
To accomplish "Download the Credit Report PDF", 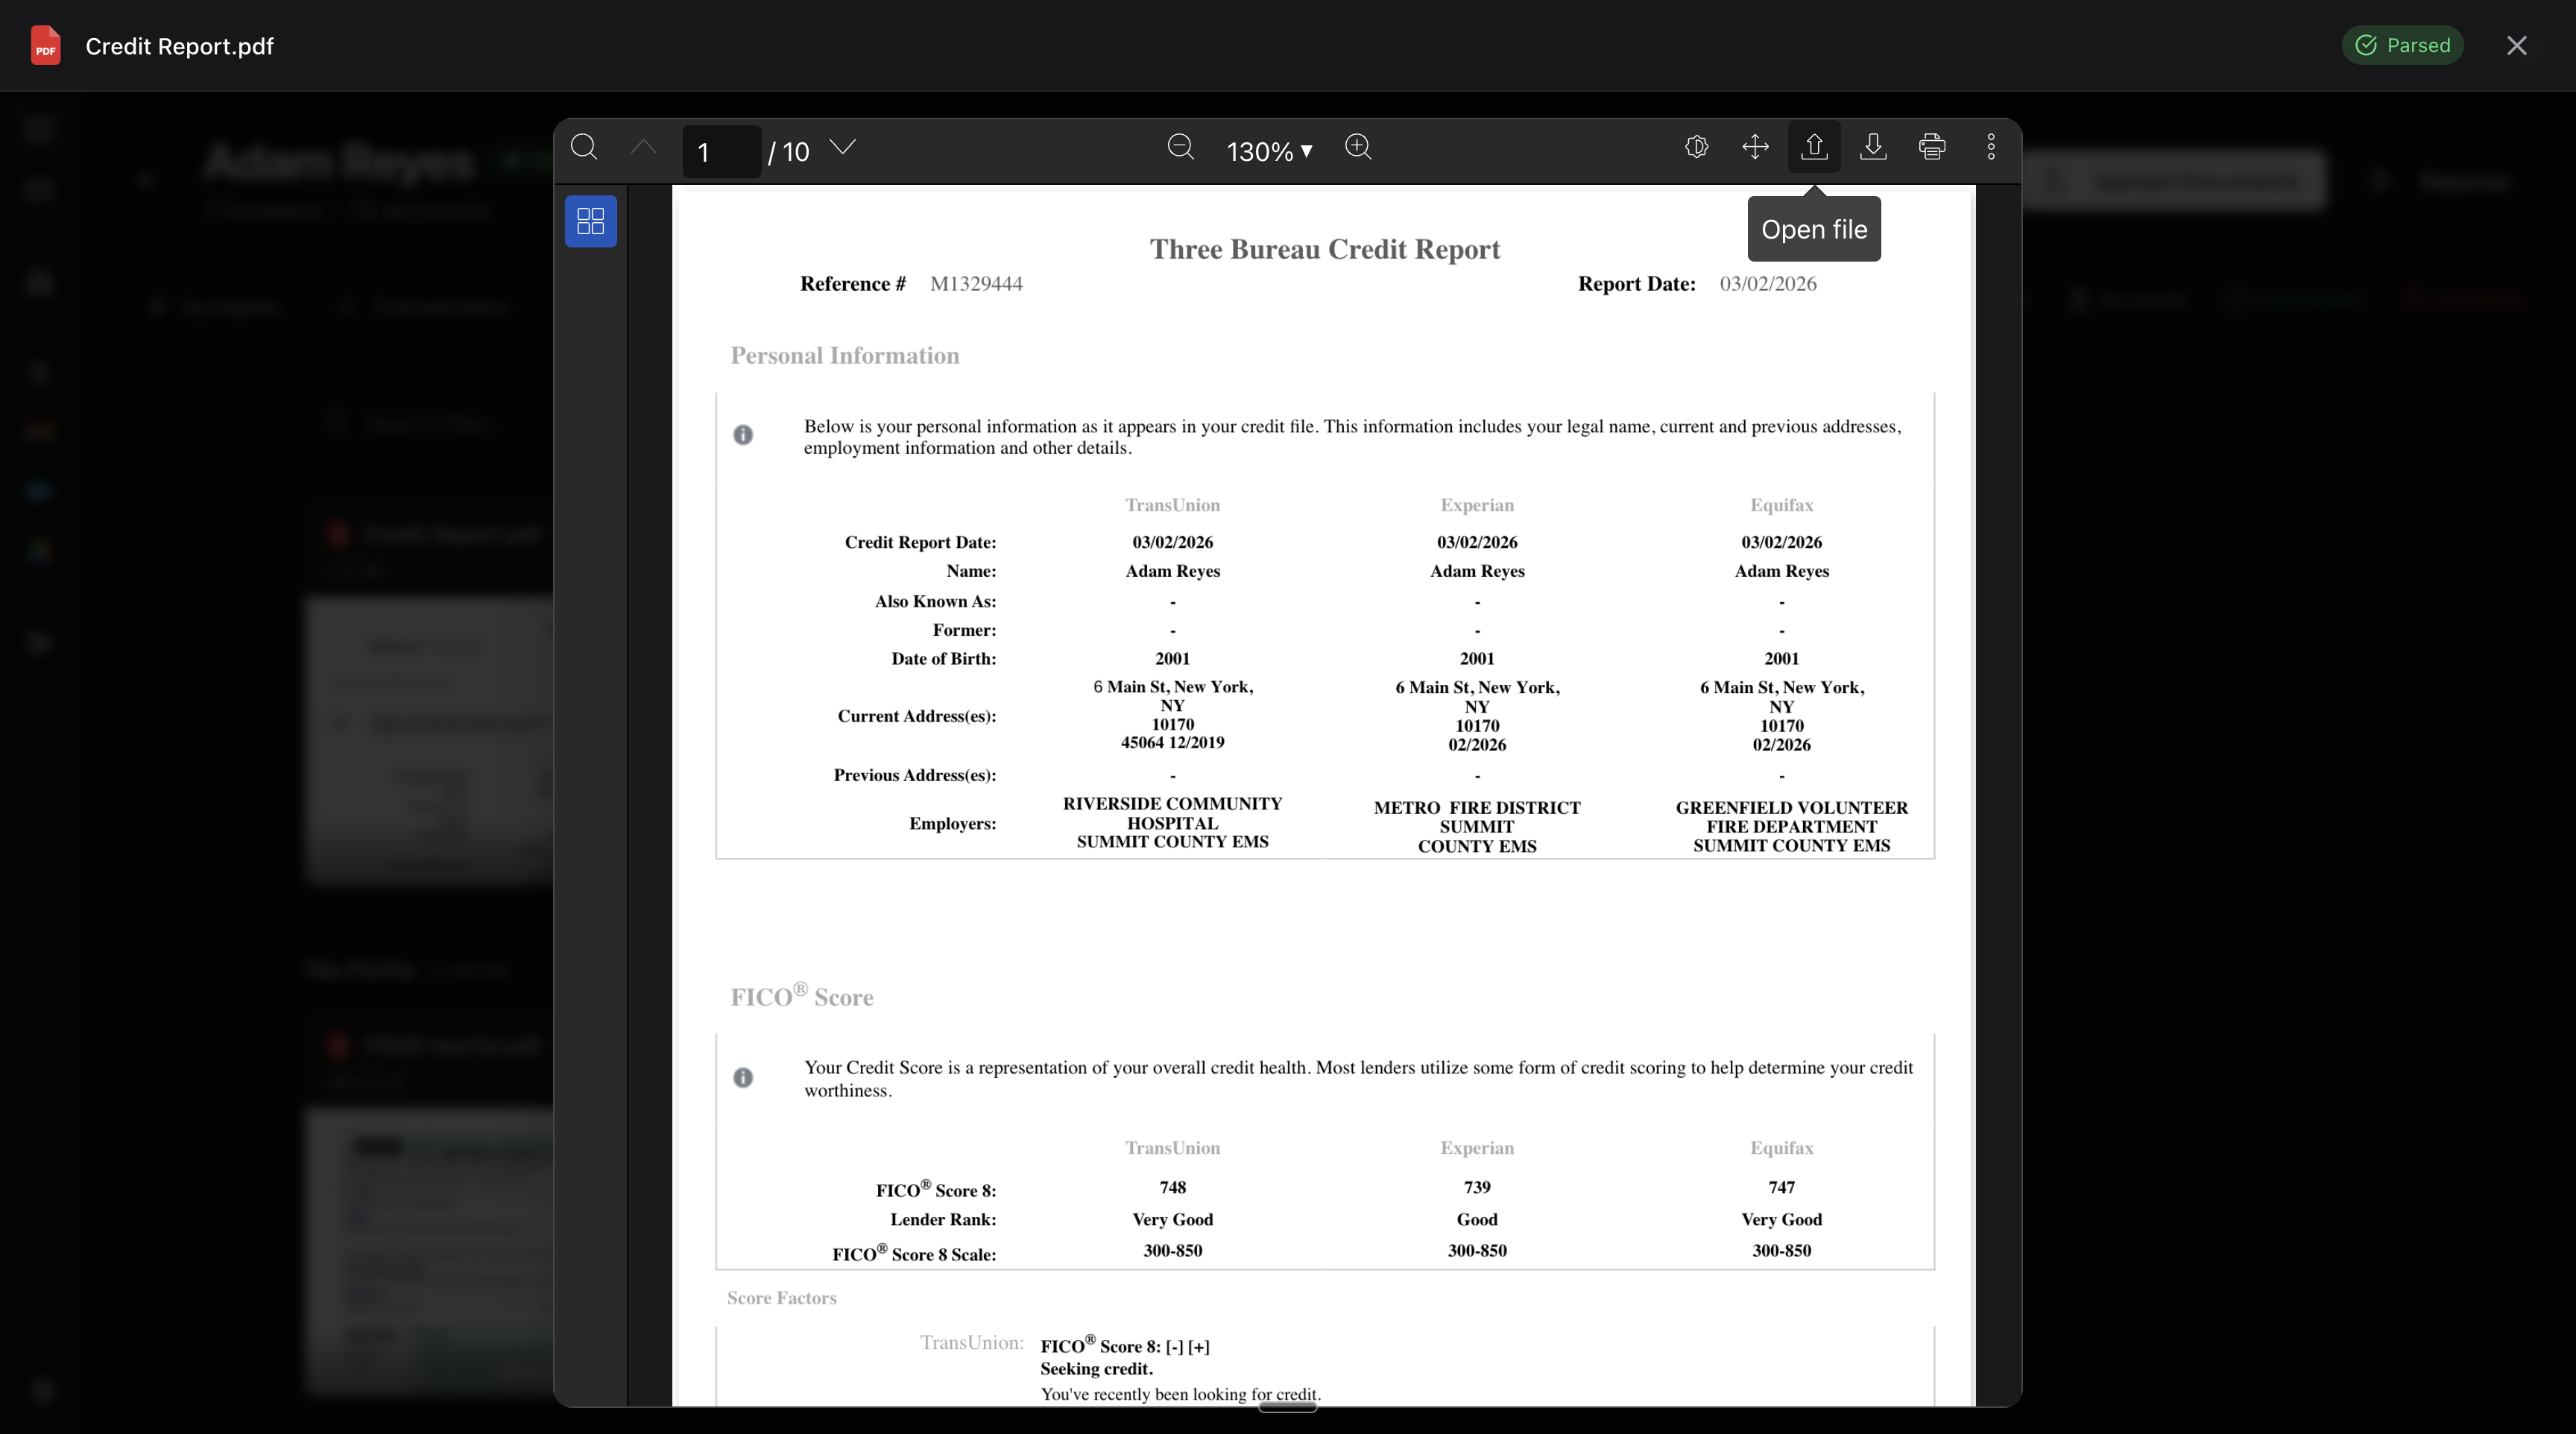I will (1873, 147).
